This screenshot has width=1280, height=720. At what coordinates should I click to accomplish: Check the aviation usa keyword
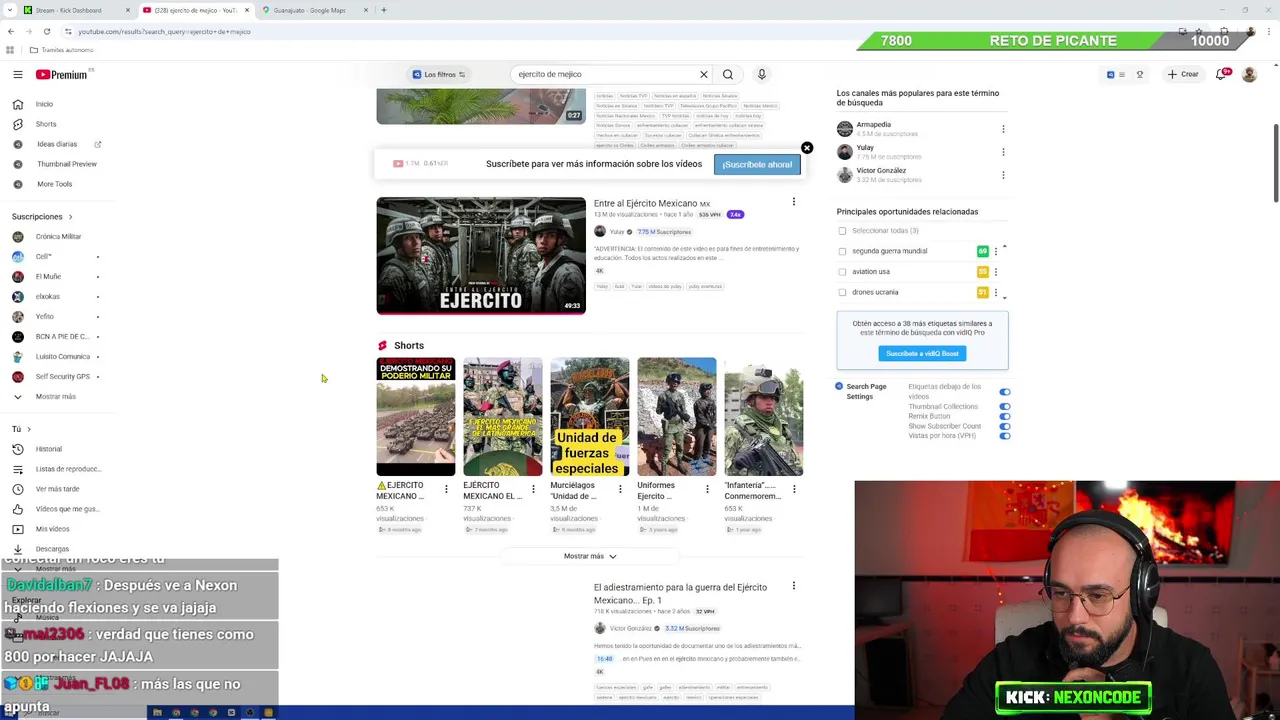(842, 272)
